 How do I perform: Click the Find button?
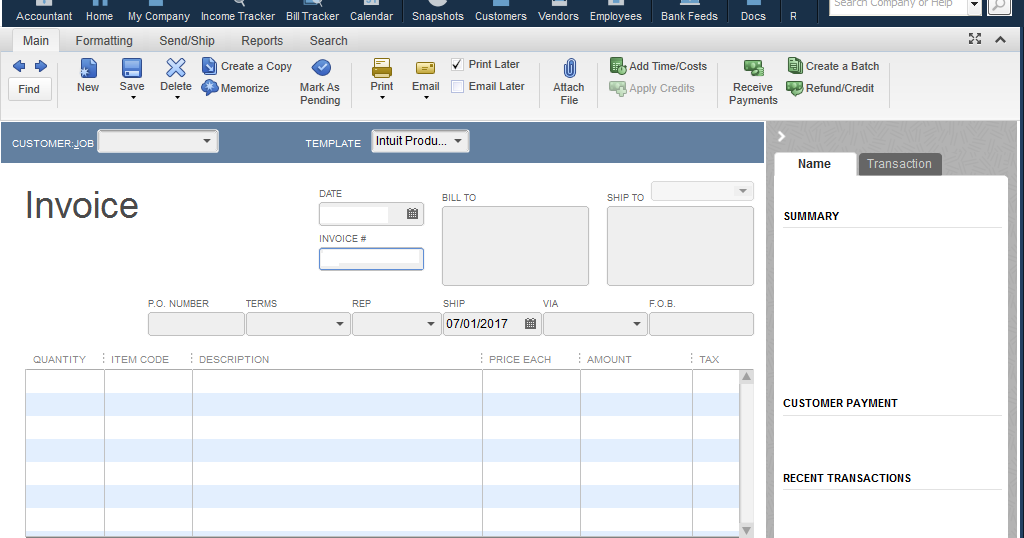(x=29, y=89)
